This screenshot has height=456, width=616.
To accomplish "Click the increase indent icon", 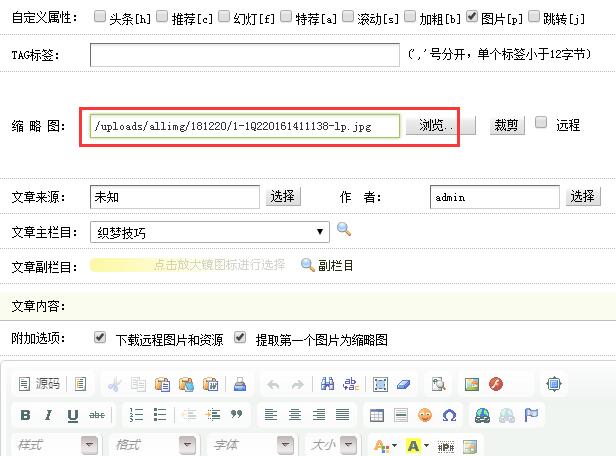I will 213,415.
